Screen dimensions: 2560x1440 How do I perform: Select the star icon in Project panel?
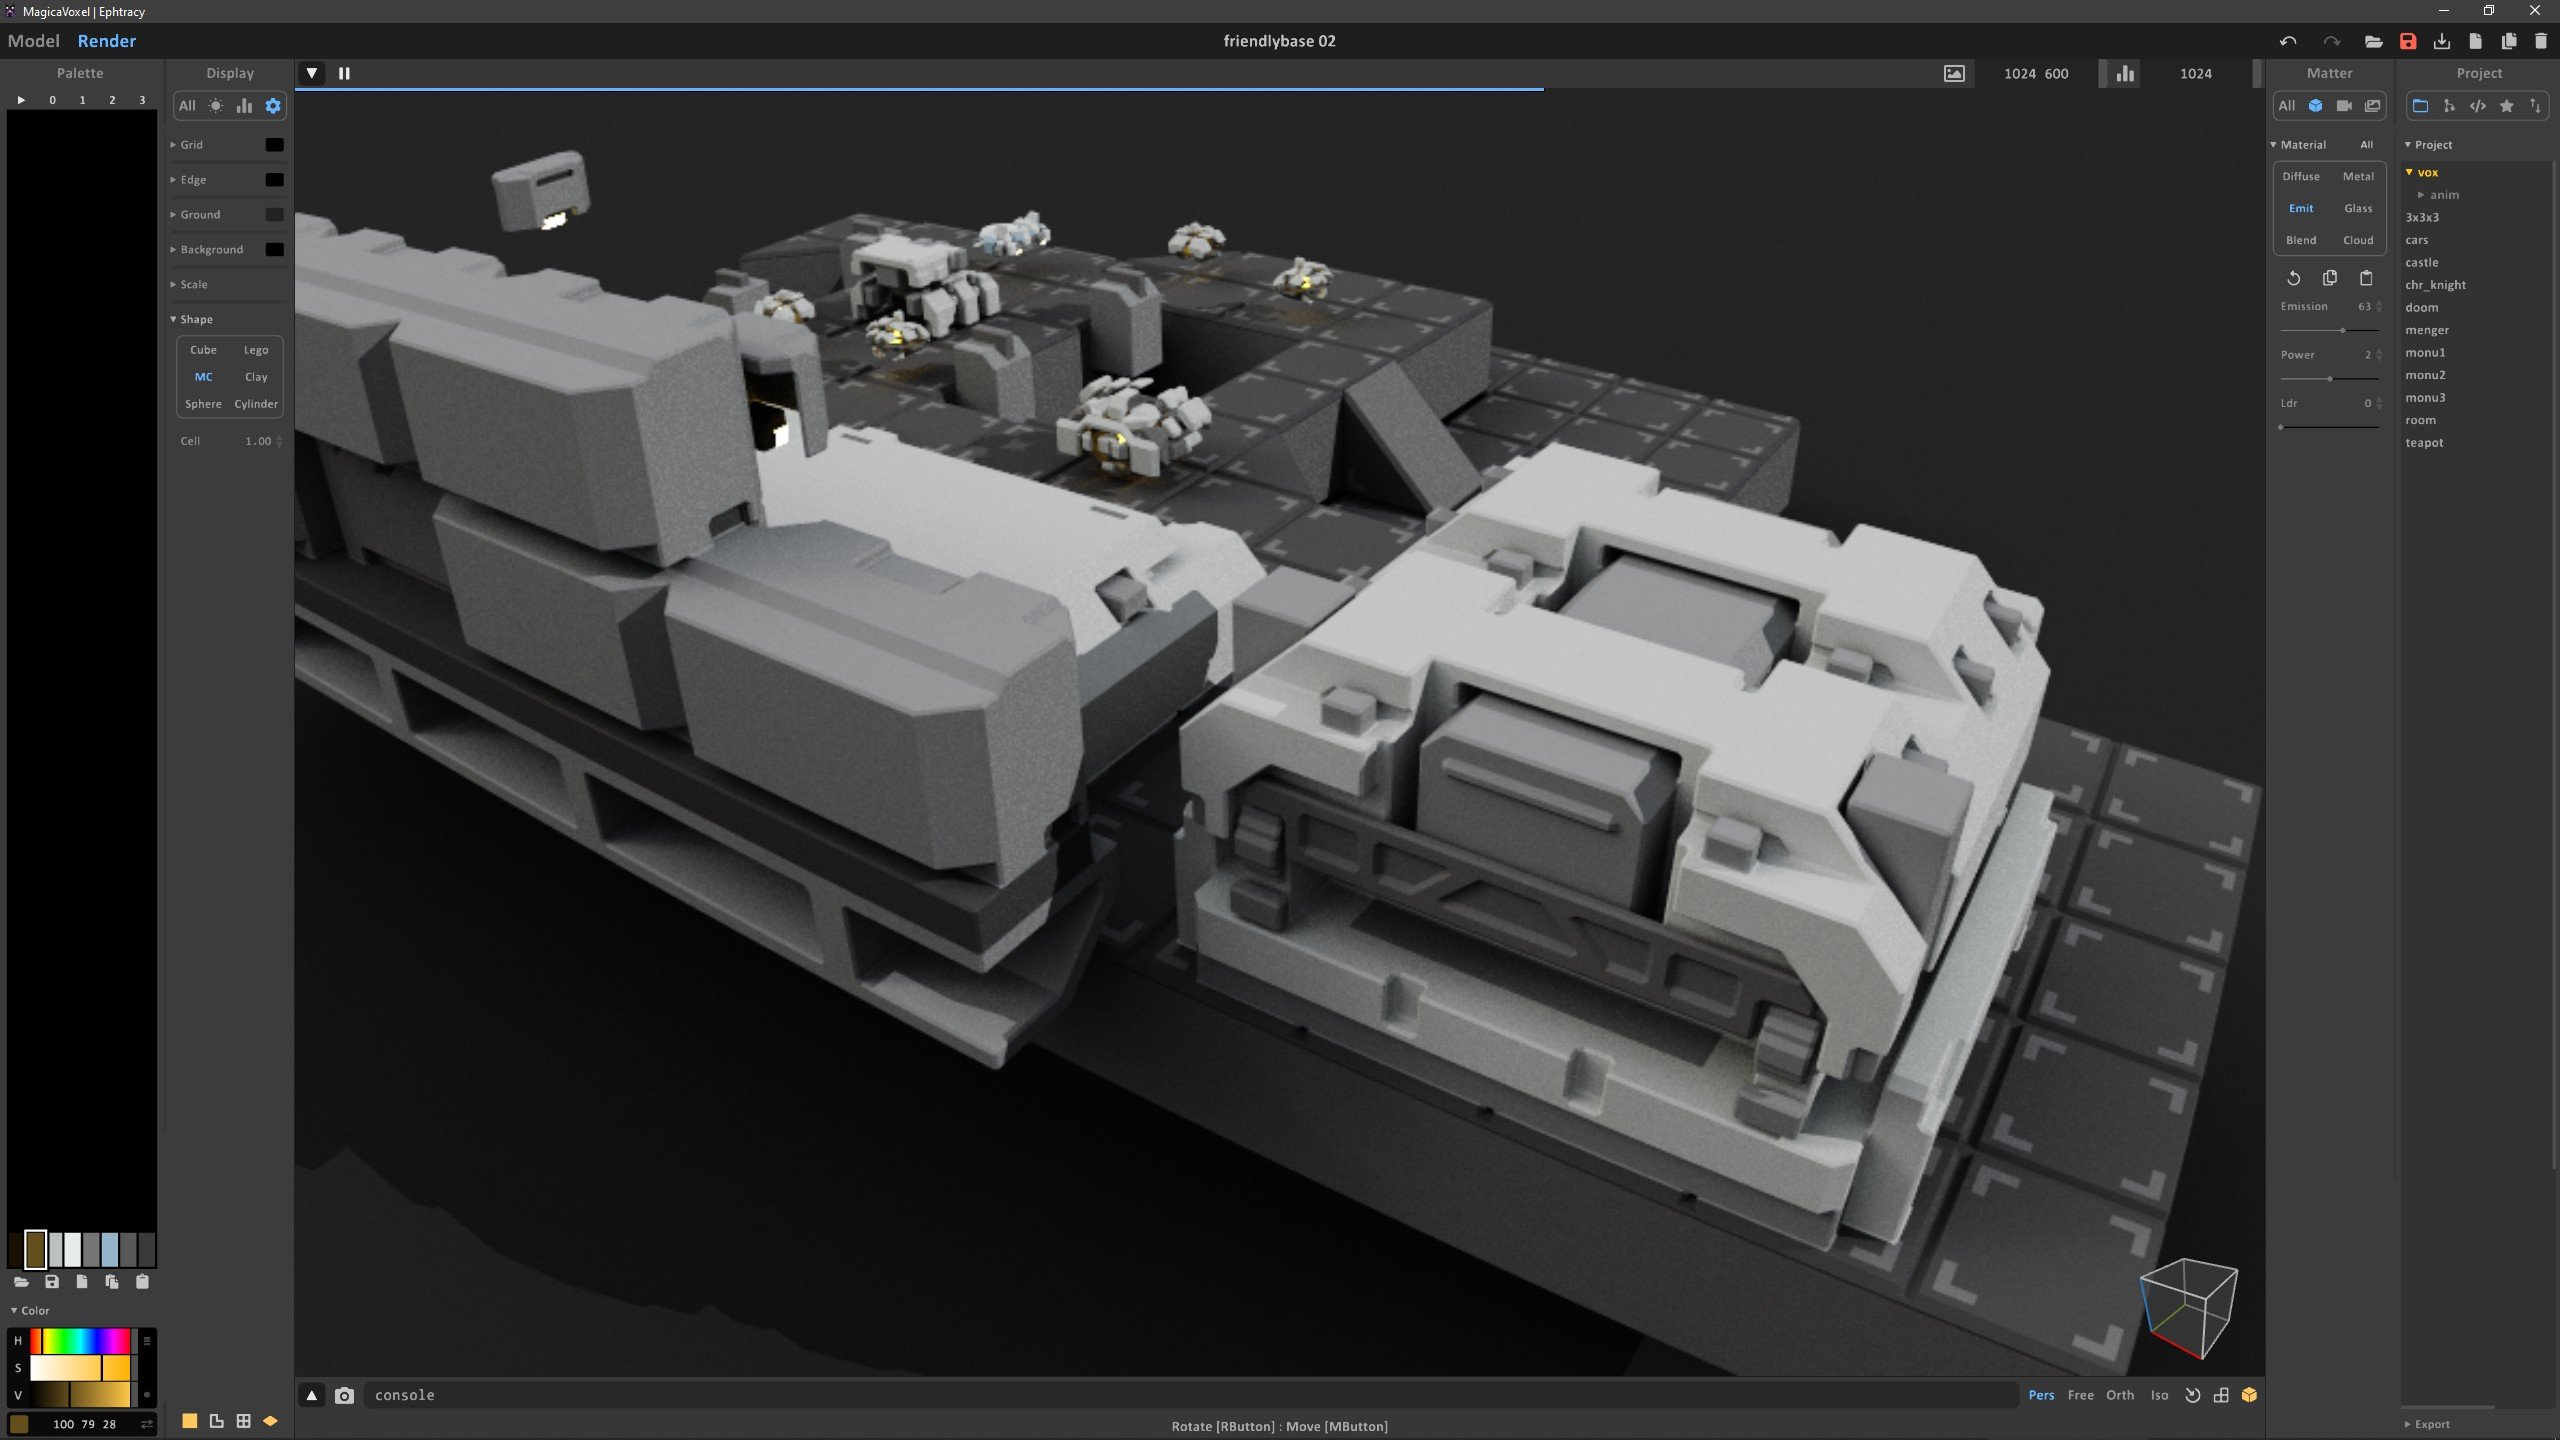[2507, 106]
